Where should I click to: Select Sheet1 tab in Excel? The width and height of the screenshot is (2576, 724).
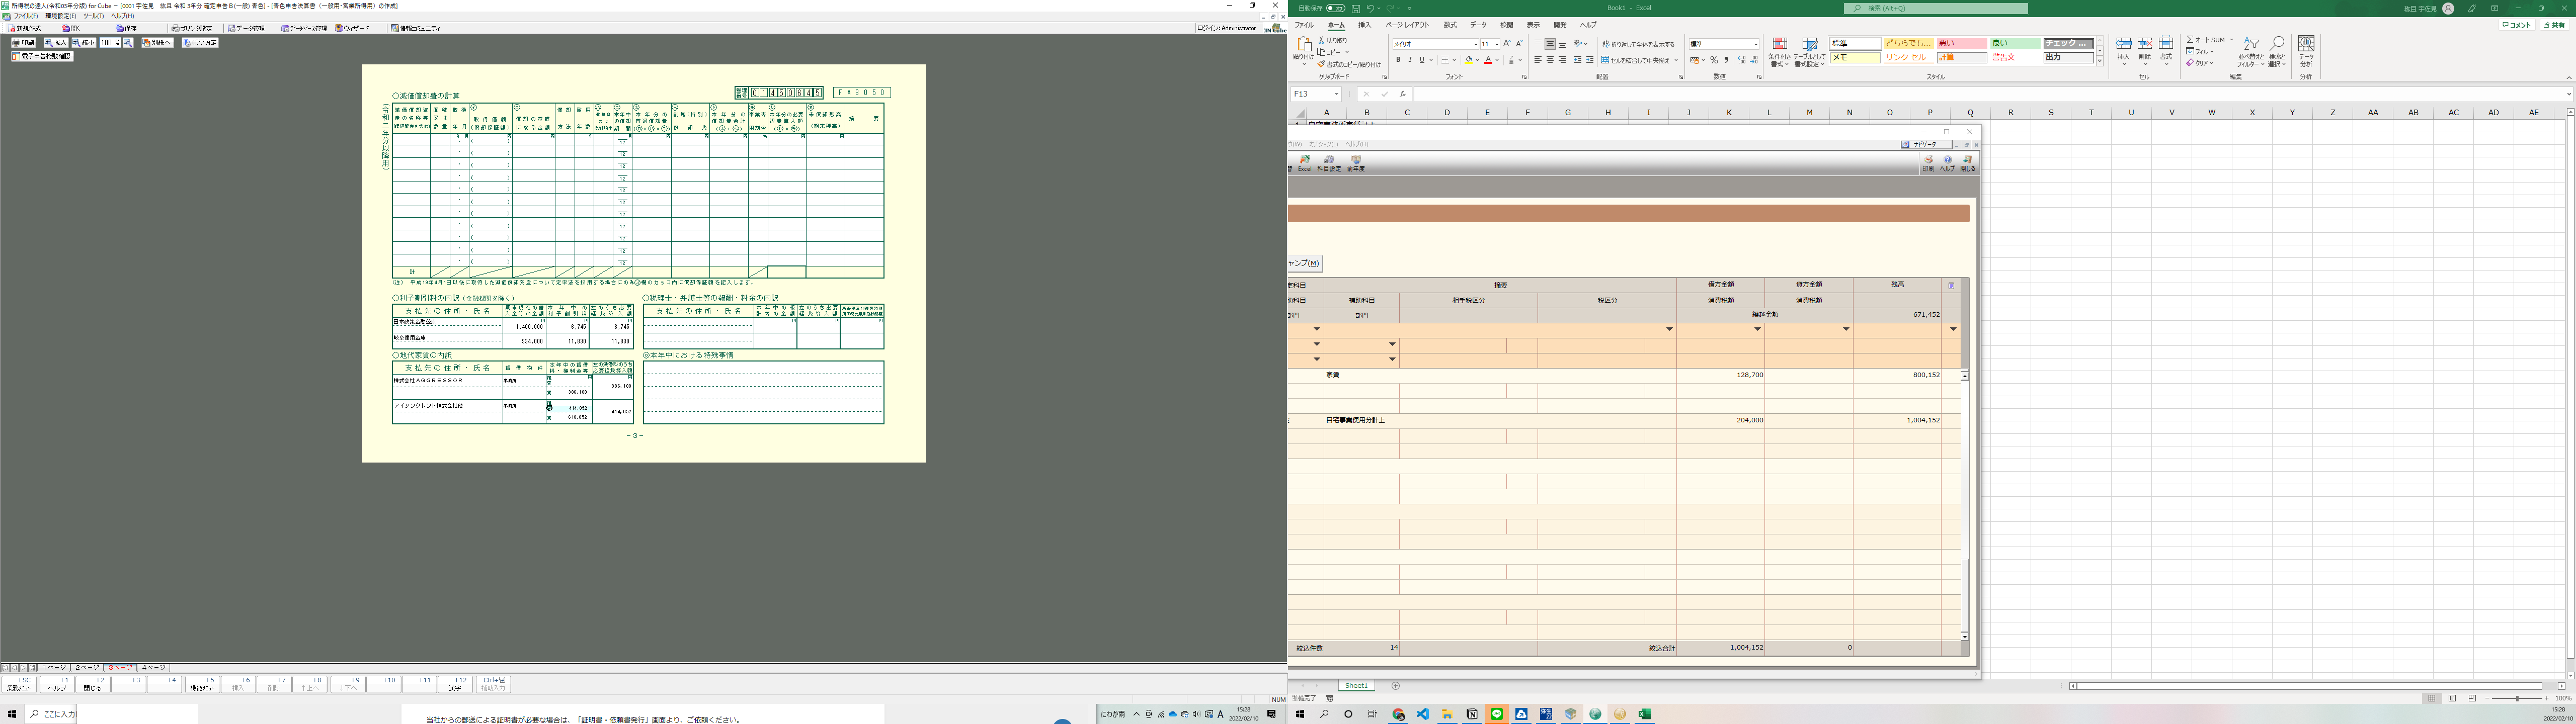coord(1356,686)
